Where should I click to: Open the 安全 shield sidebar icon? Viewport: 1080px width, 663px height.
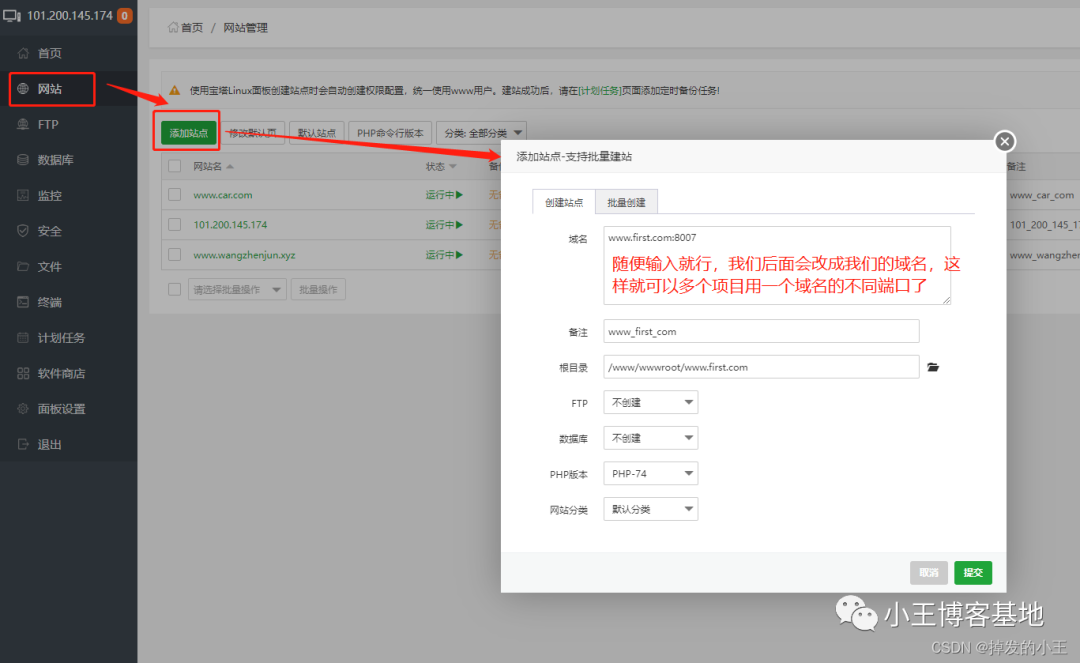pyautogui.click(x=23, y=231)
